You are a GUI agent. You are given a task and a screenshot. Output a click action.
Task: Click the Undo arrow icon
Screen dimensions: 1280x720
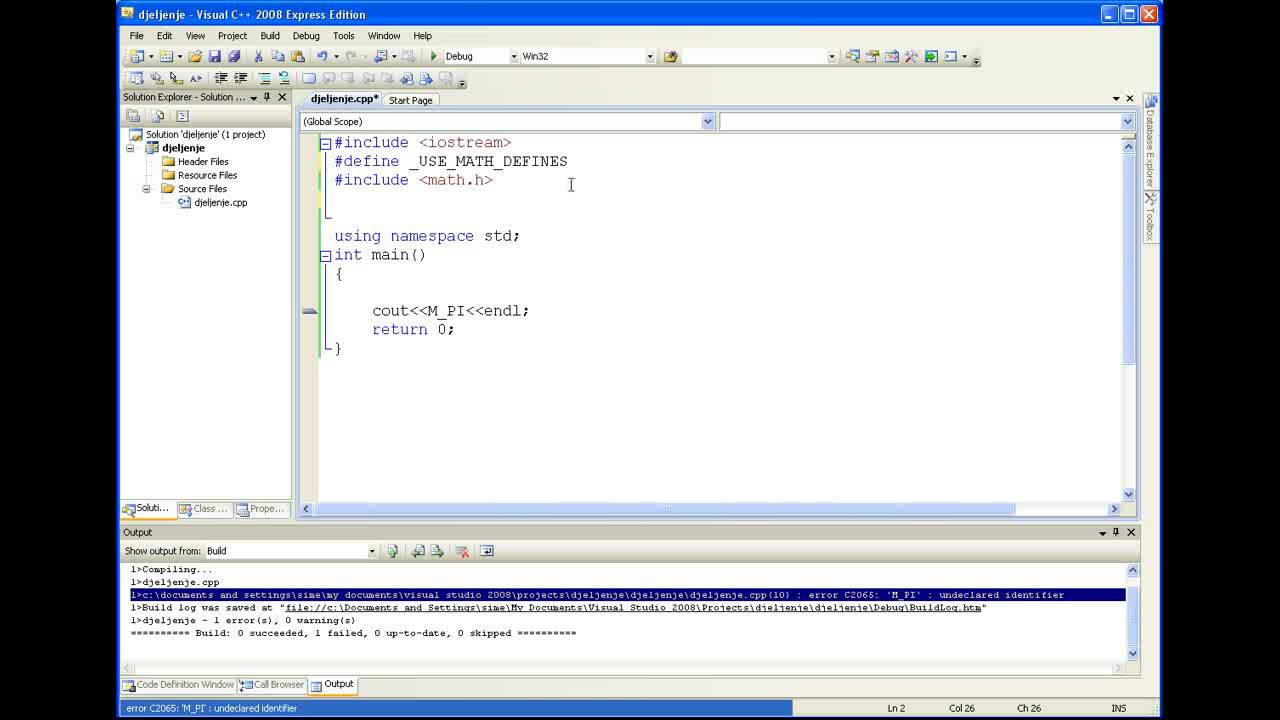pos(322,56)
